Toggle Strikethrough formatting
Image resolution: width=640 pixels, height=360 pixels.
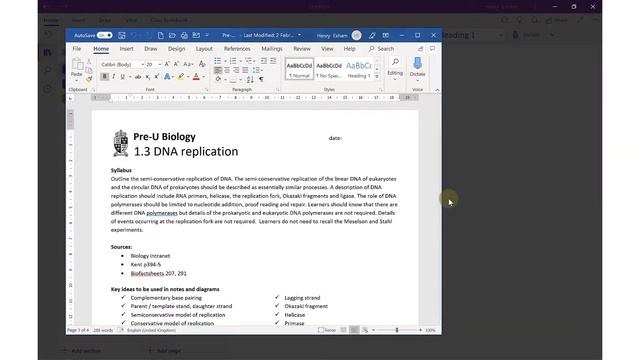pos(138,77)
